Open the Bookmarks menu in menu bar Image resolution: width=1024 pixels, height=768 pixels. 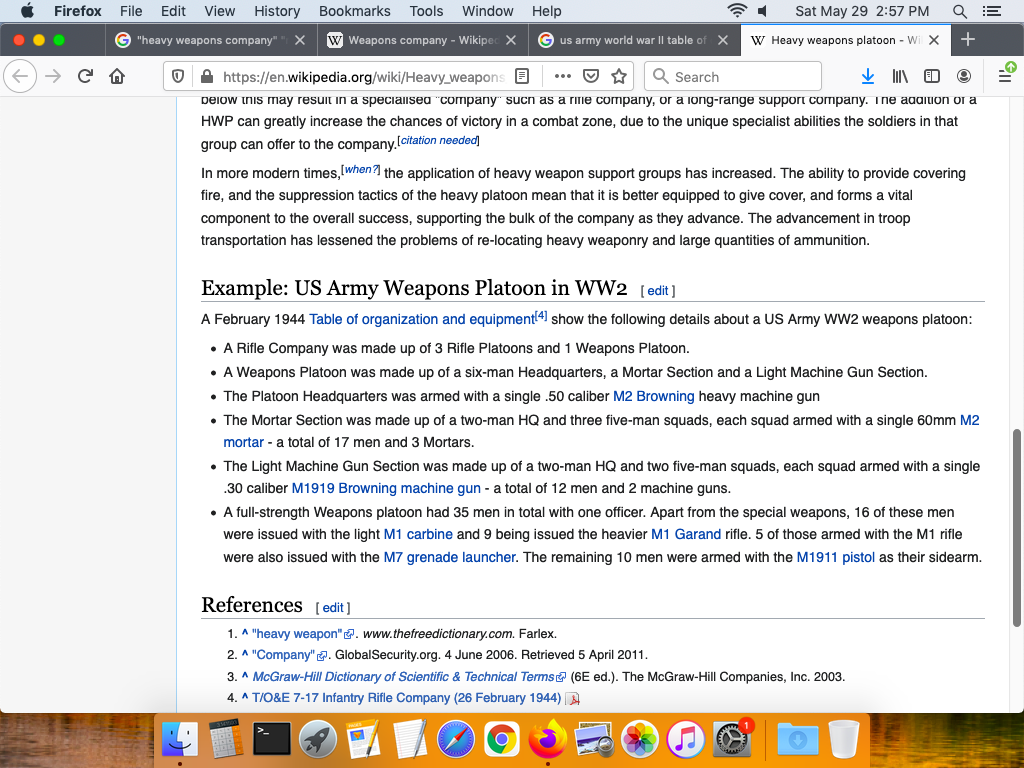[x=354, y=11]
